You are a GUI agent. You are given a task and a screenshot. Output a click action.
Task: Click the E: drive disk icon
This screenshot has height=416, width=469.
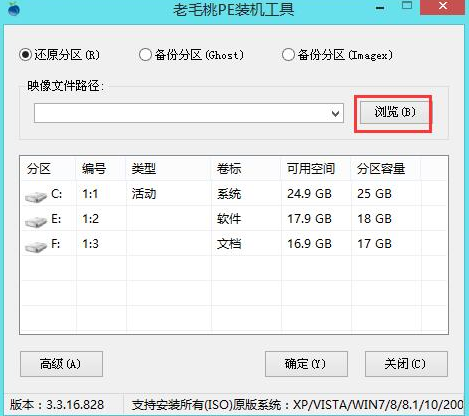pyautogui.click(x=36, y=222)
